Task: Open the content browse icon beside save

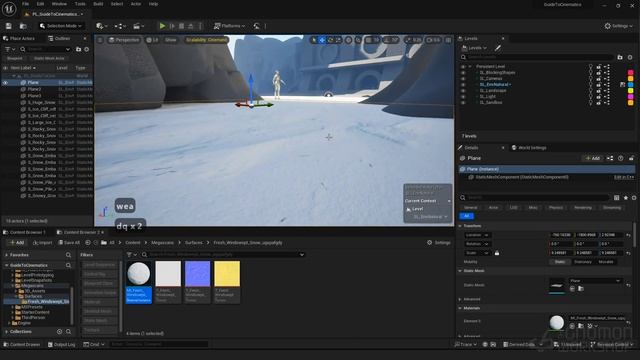Action: point(23,26)
